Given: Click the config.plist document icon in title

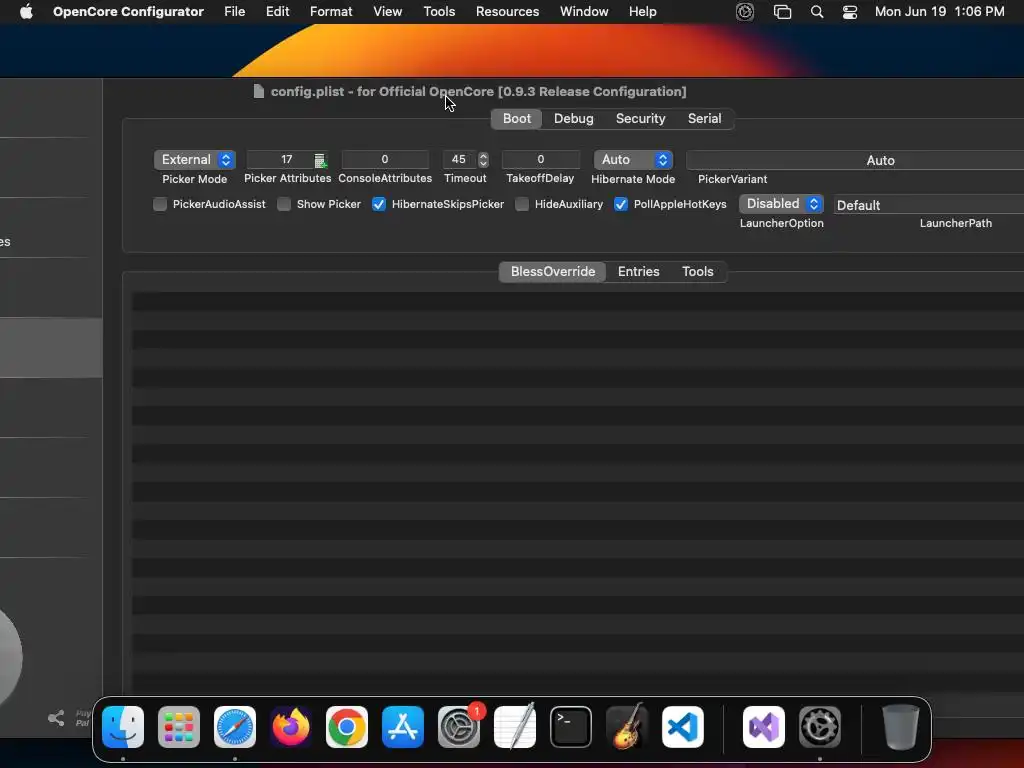Looking at the screenshot, I should [x=259, y=91].
